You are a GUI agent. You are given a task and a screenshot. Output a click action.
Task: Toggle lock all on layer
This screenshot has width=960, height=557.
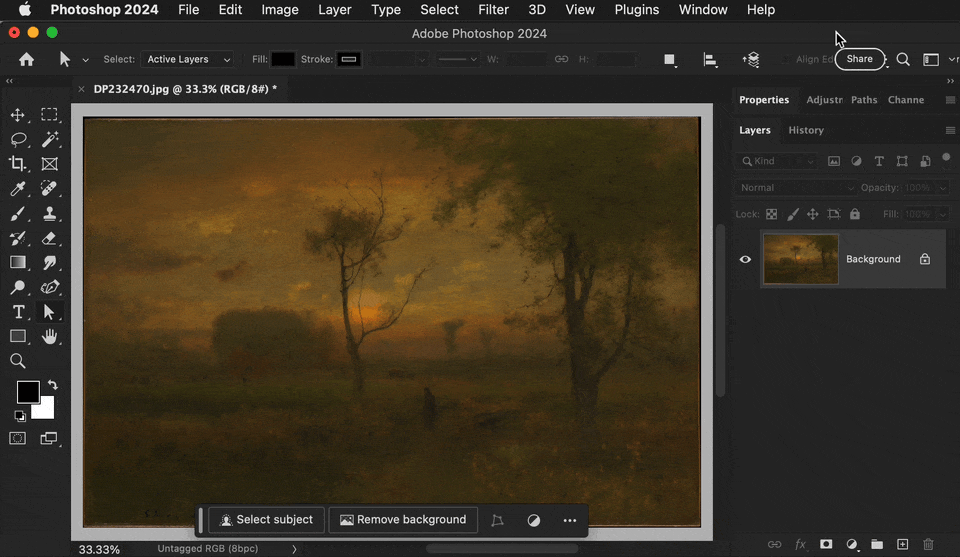855,214
